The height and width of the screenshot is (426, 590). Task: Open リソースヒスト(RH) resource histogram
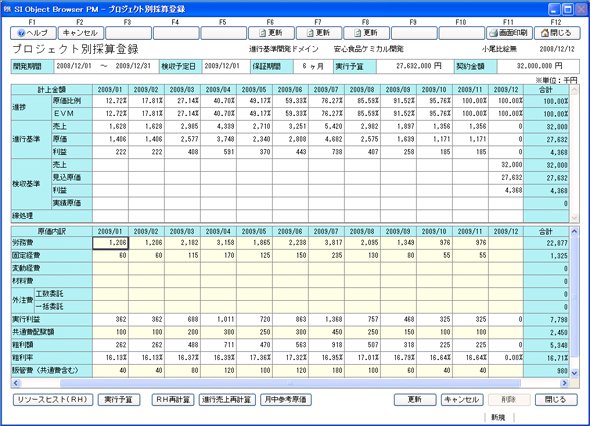[x=53, y=400]
